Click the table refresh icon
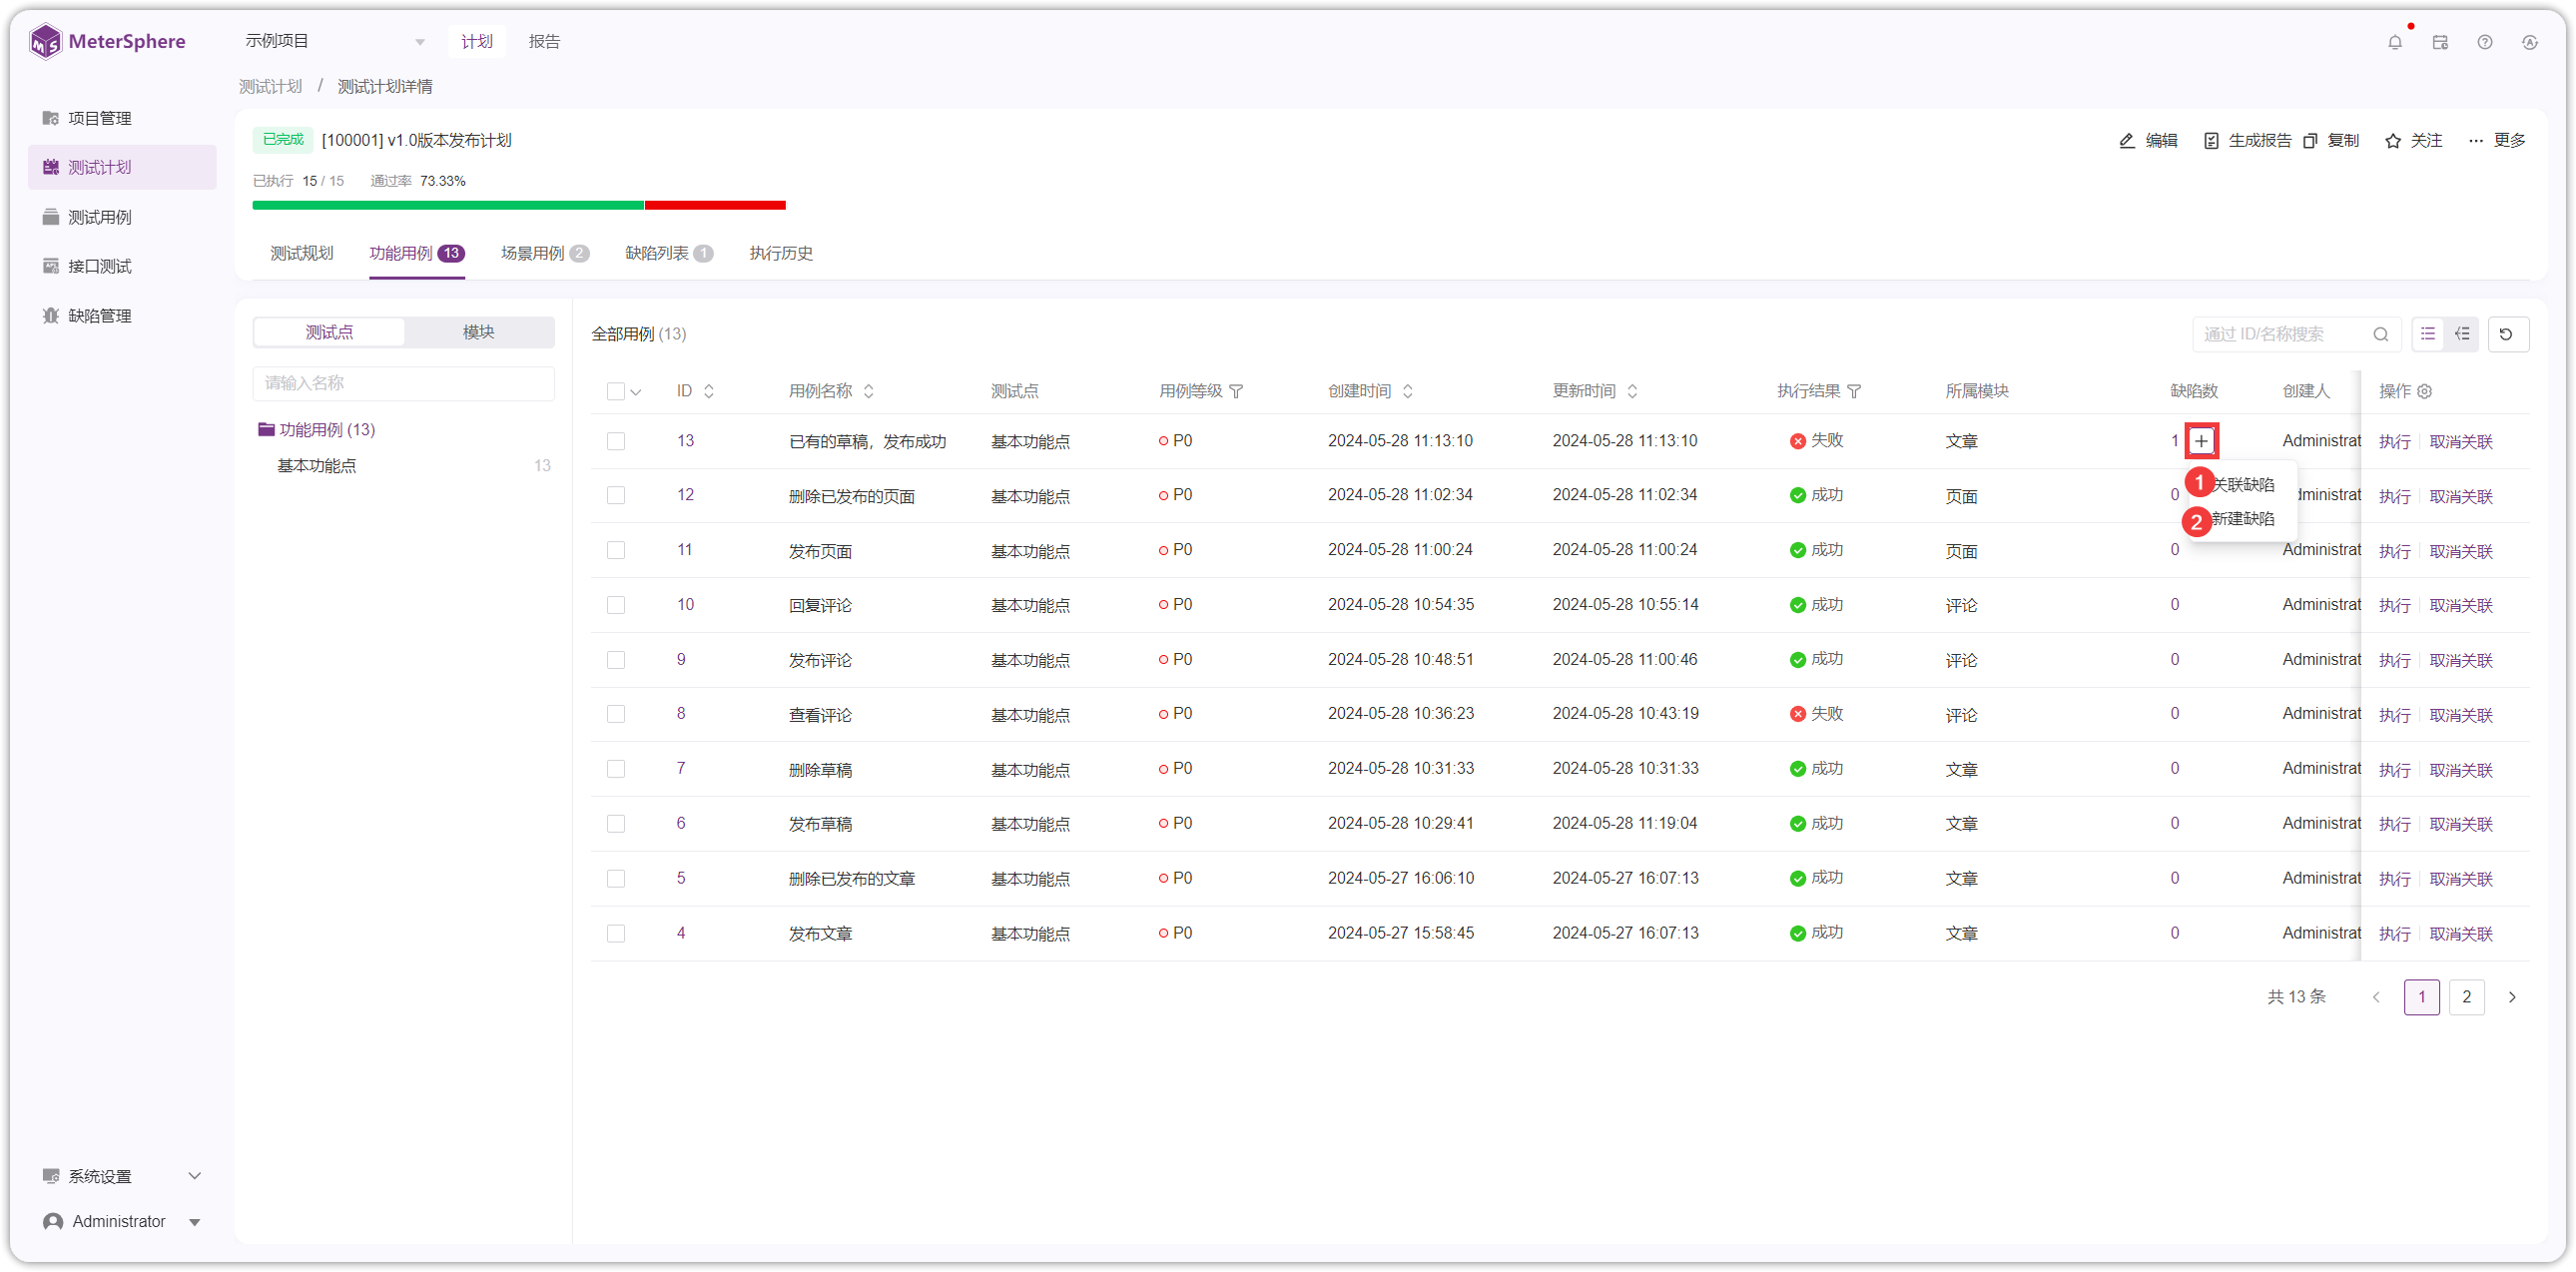2576x1272 pixels. pyautogui.click(x=2506, y=334)
